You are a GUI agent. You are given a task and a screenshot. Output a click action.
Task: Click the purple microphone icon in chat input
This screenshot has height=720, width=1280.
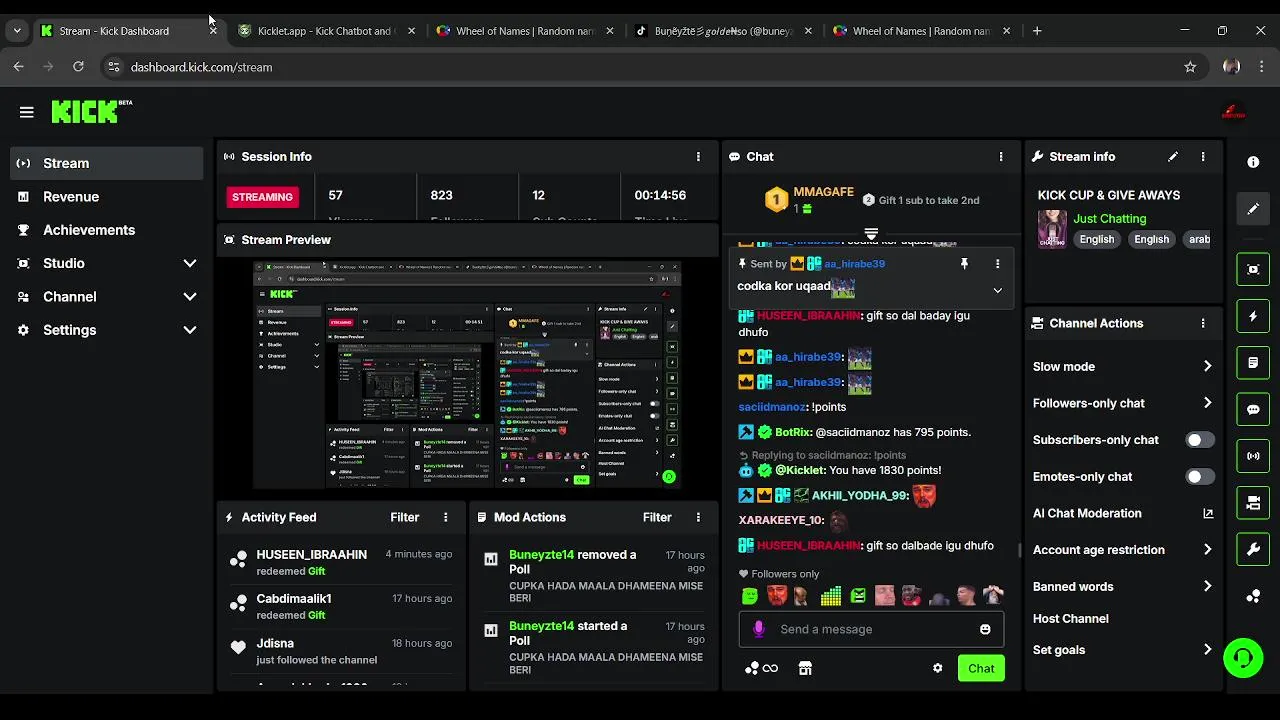tap(759, 629)
